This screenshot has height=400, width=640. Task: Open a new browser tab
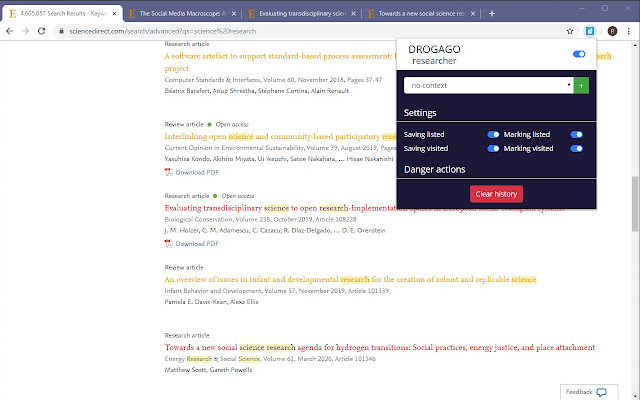(x=490, y=12)
